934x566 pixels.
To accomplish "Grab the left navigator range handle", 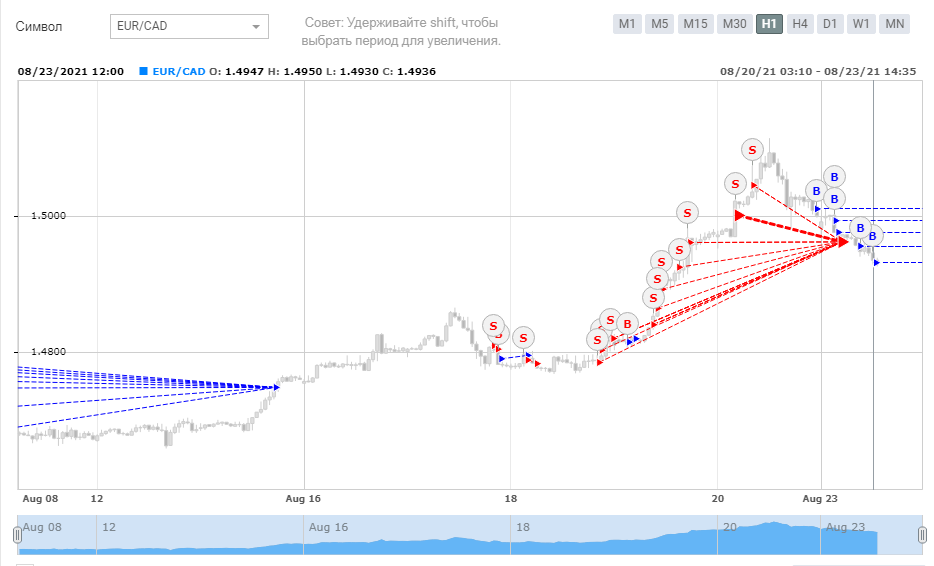I will pyautogui.click(x=17, y=535).
